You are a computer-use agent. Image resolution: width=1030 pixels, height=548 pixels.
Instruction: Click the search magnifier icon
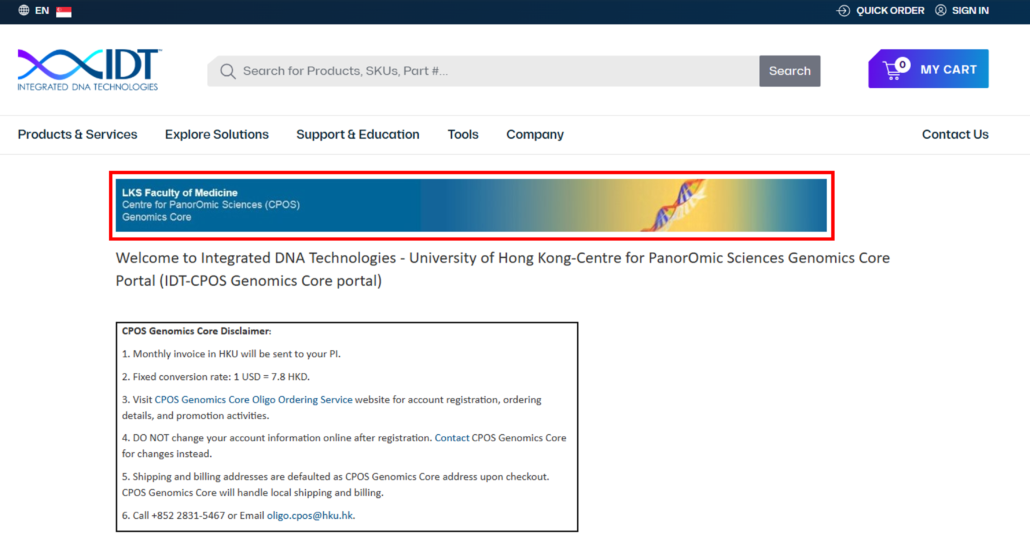pos(227,71)
